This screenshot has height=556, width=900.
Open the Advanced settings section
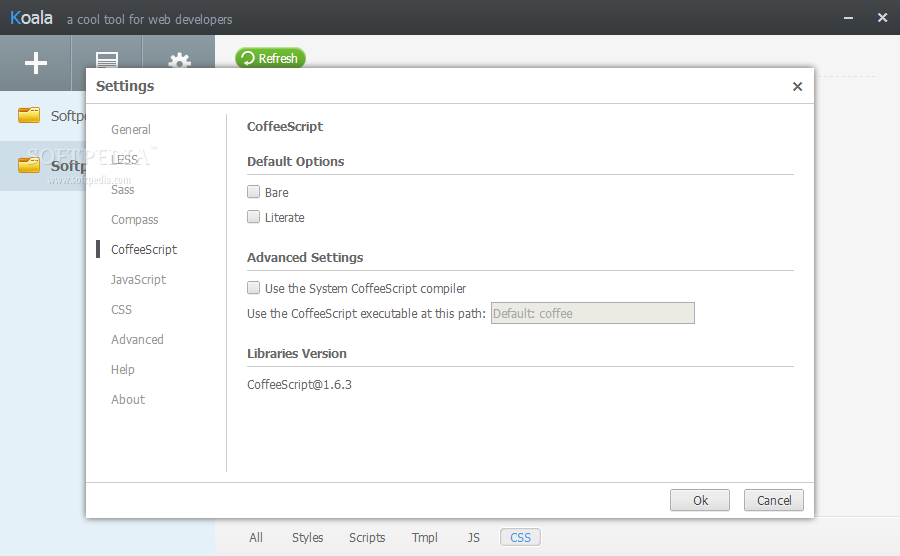137,340
